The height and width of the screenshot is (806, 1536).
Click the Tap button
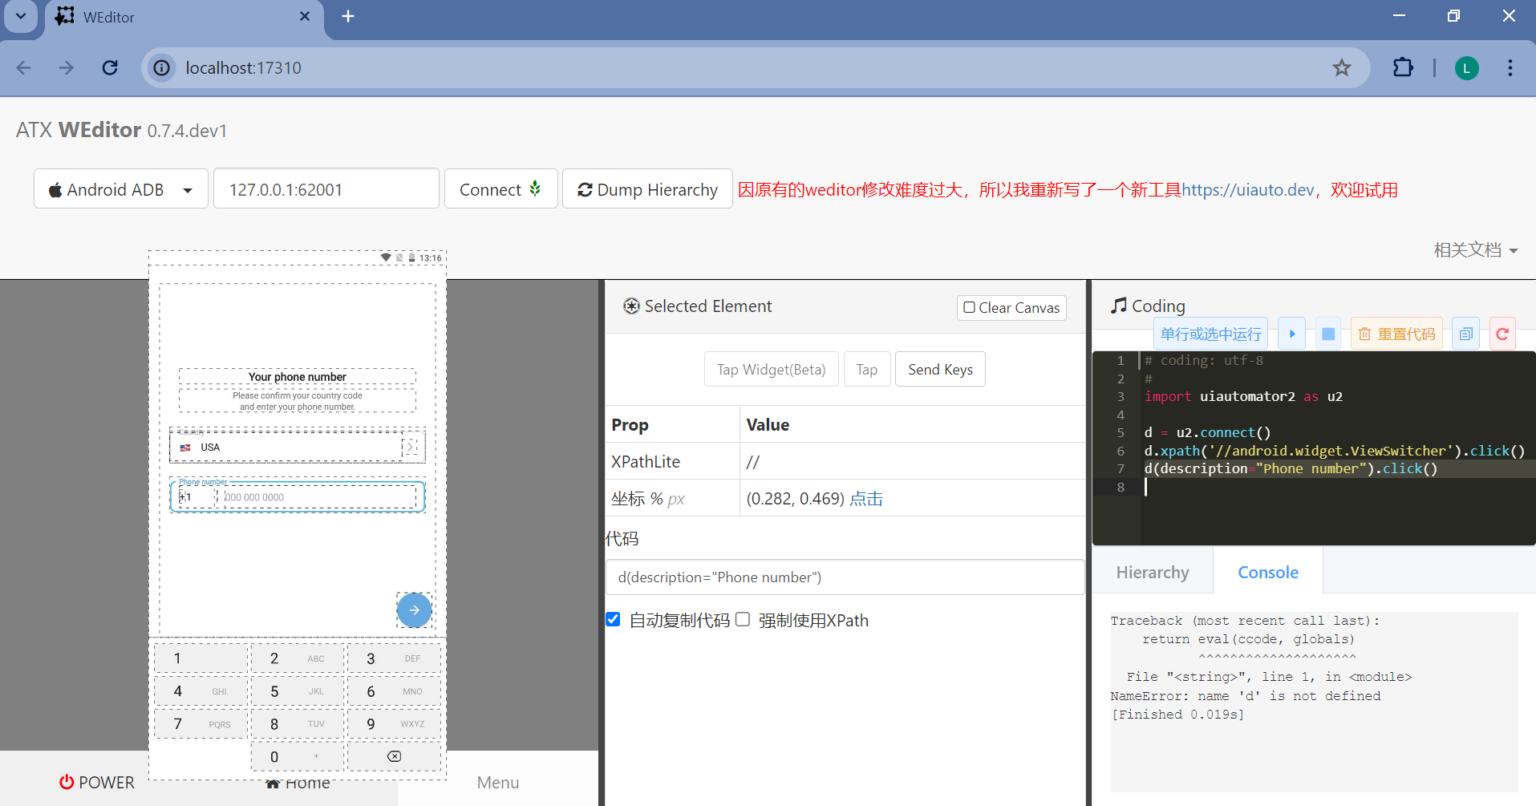click(x=867, y=370)
